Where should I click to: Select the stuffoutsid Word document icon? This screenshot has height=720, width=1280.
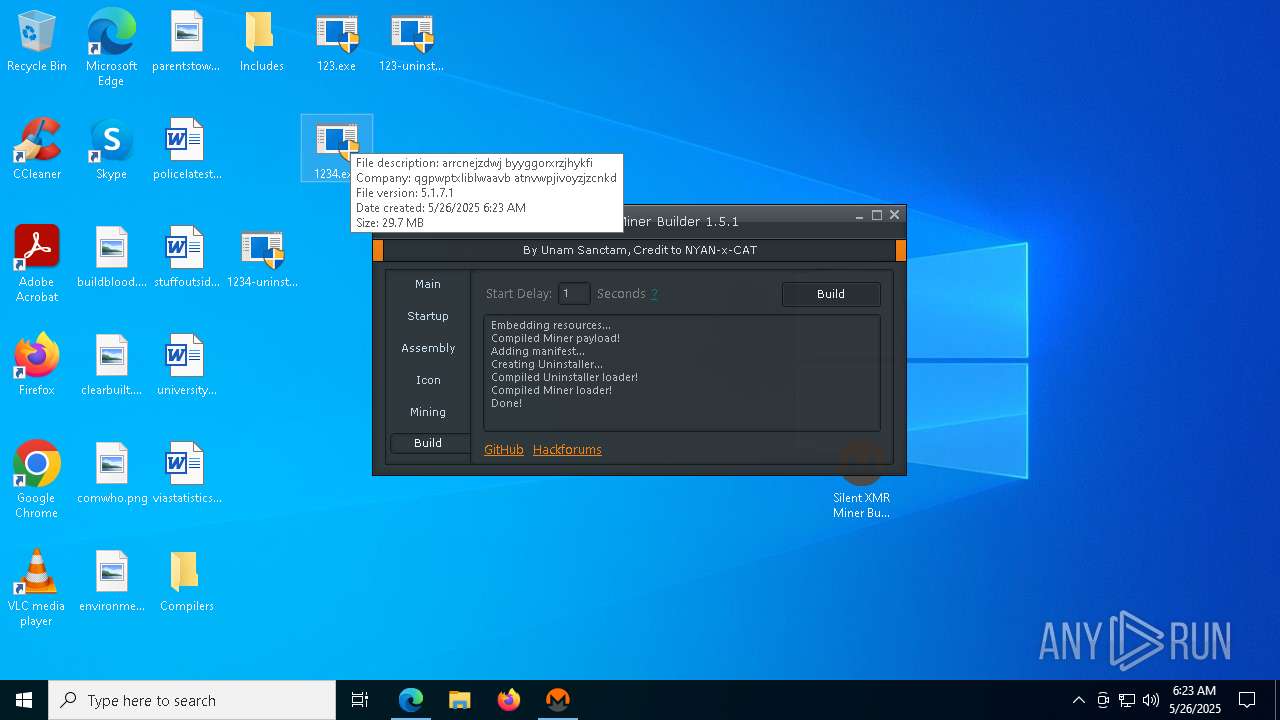coord(186,258)
